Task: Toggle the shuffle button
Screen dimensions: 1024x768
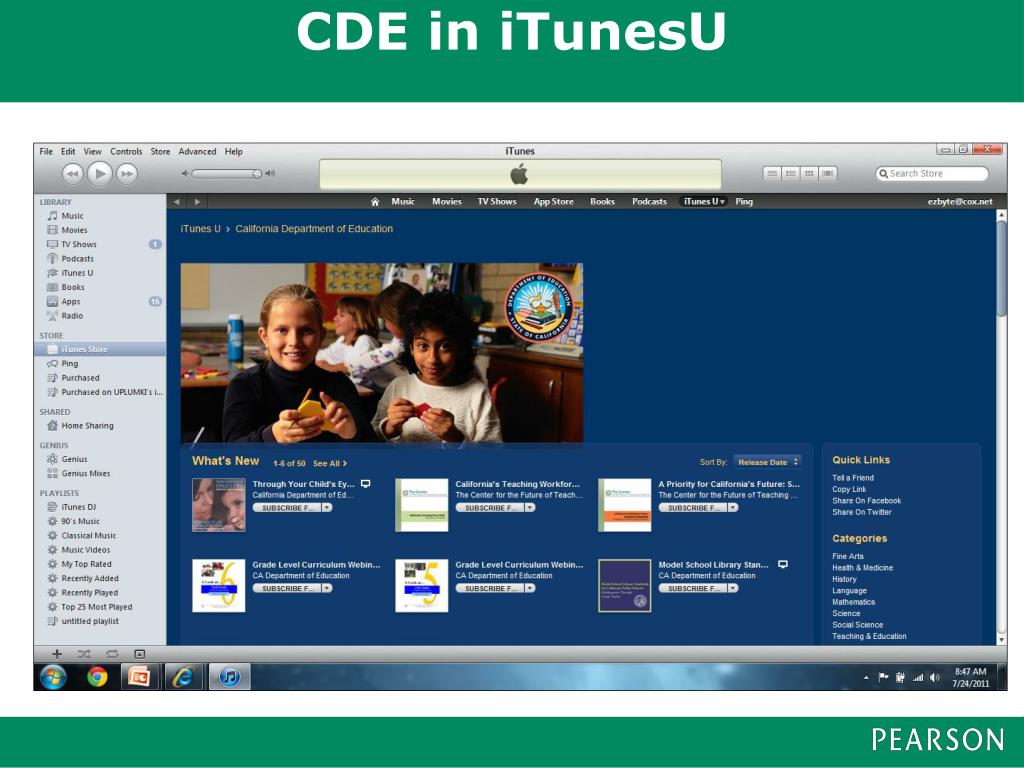Action: click(84, 654)
